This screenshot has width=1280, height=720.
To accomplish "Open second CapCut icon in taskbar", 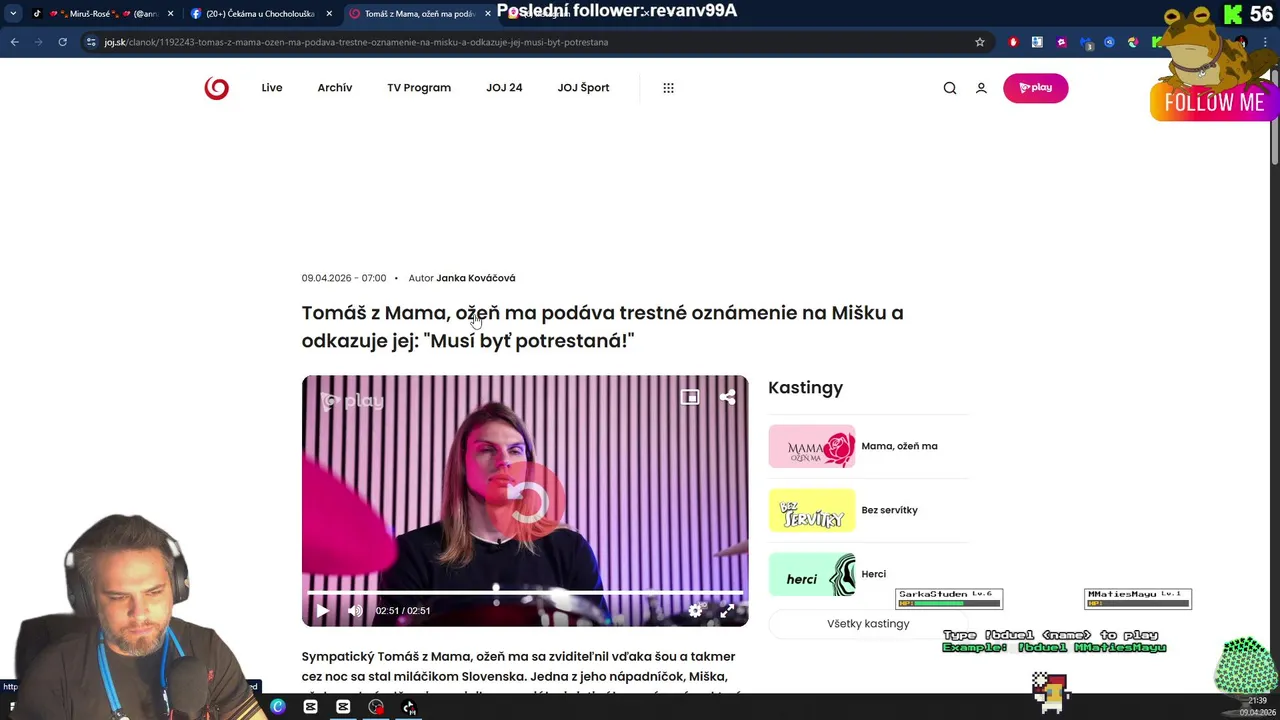I will (343, 707).
